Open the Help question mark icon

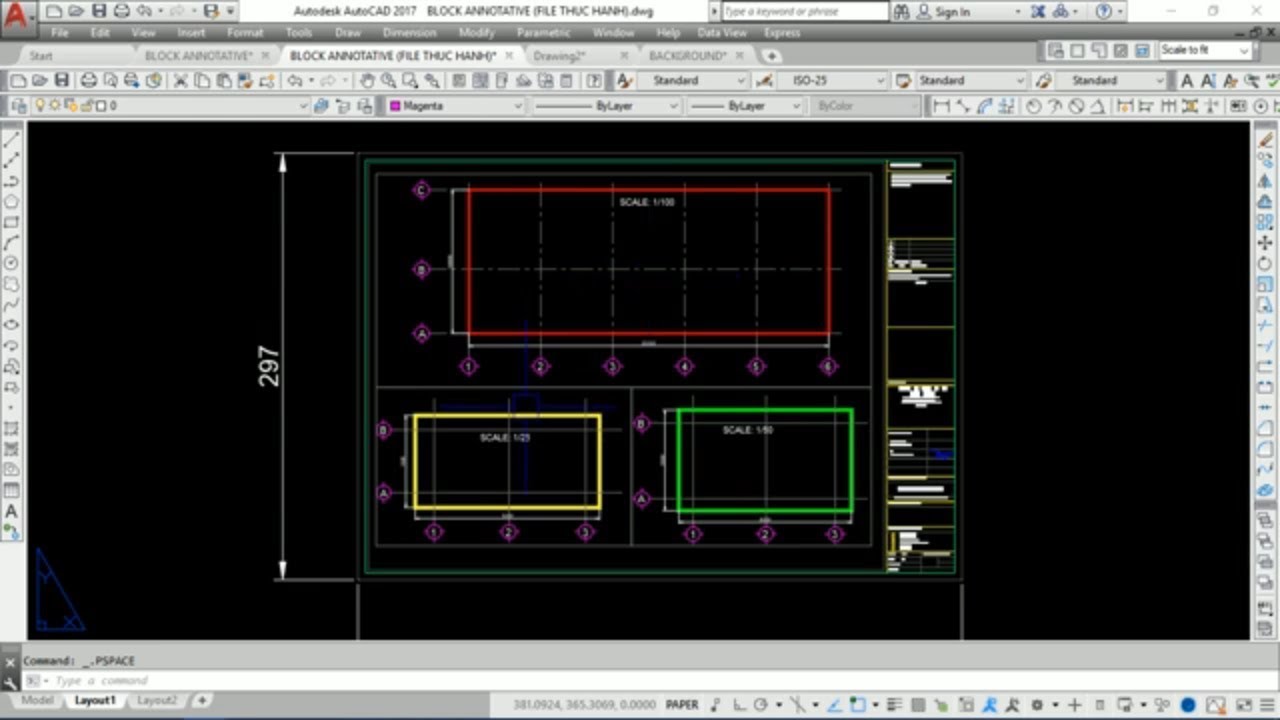click(x=594, y=80)
